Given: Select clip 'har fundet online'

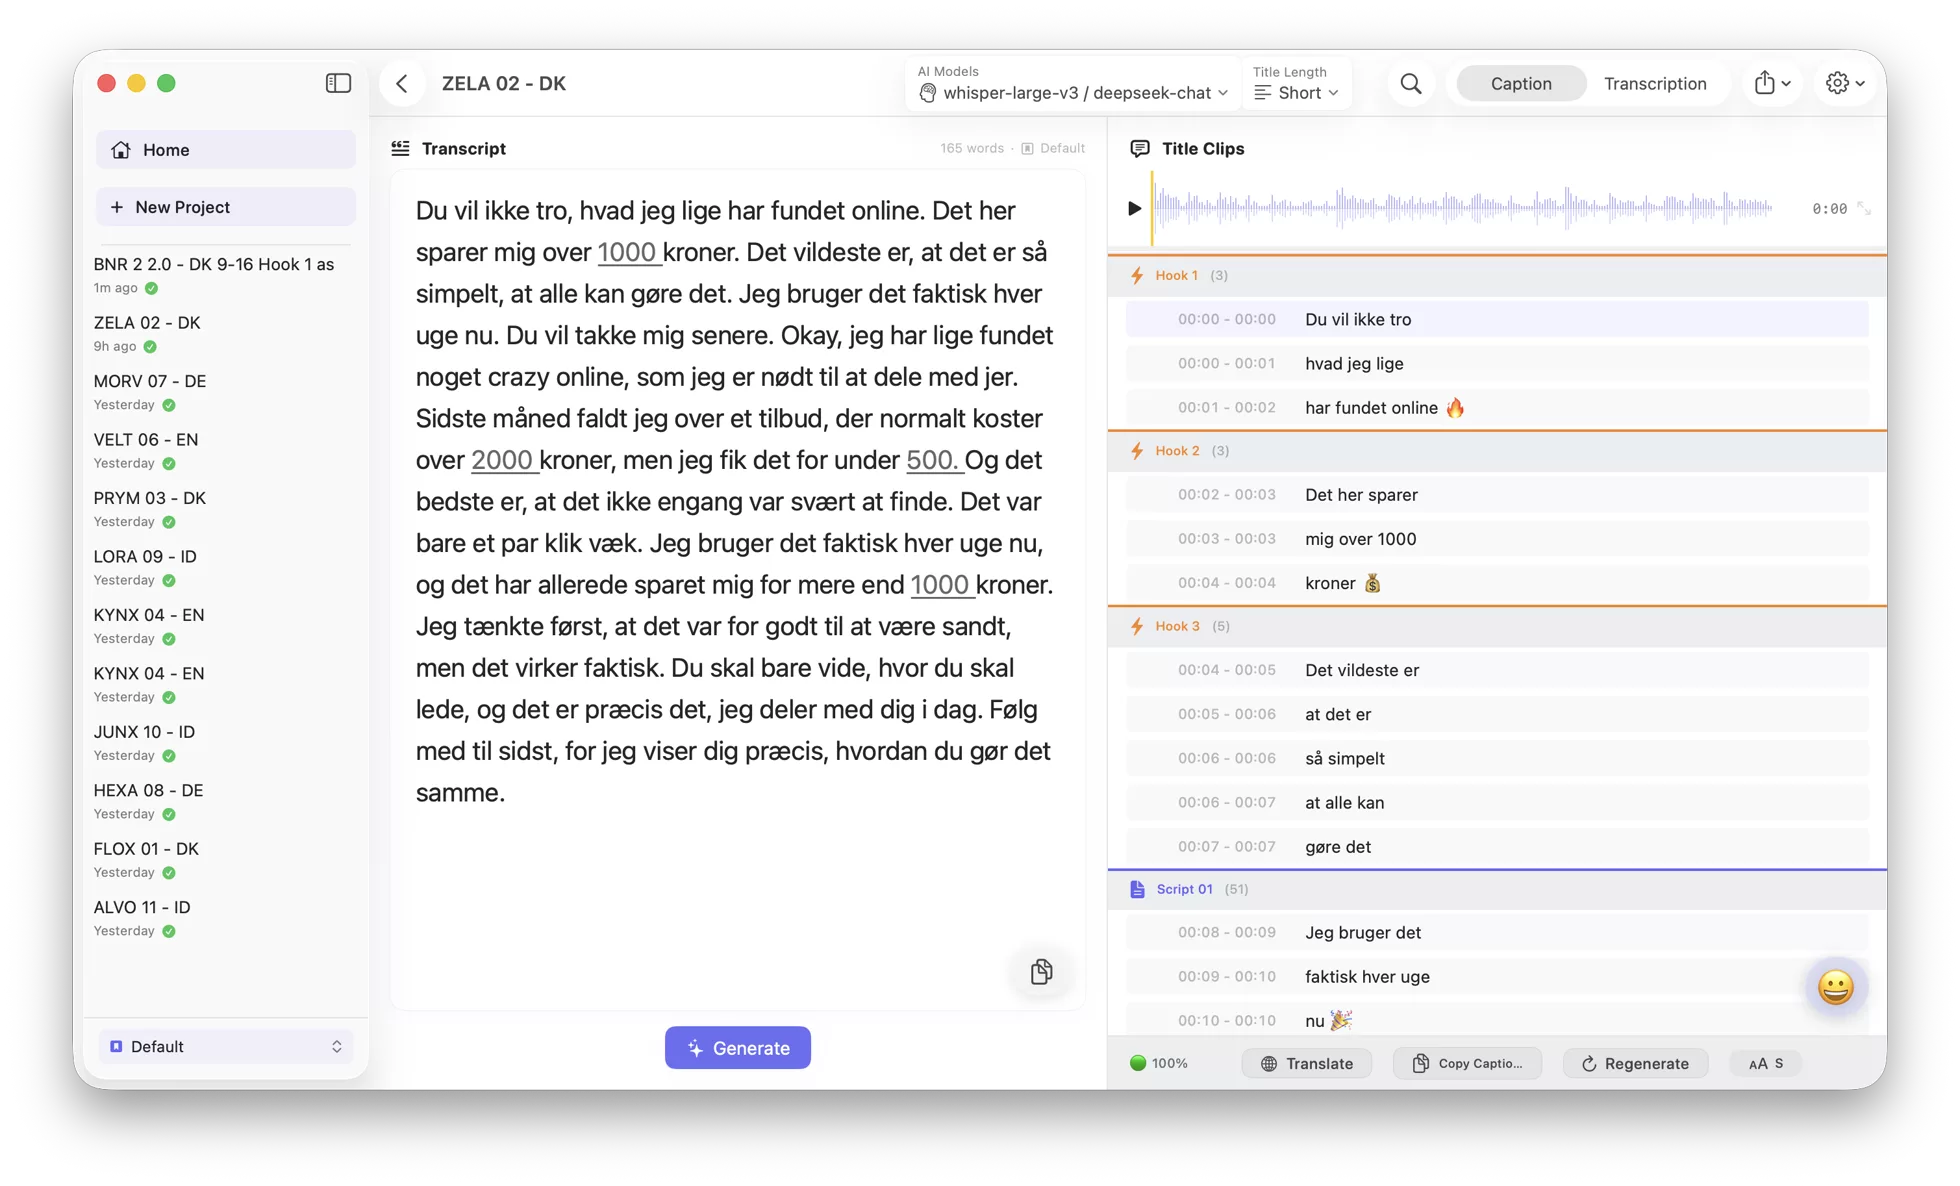Looking at the screenshot, I should (1497, 407).
